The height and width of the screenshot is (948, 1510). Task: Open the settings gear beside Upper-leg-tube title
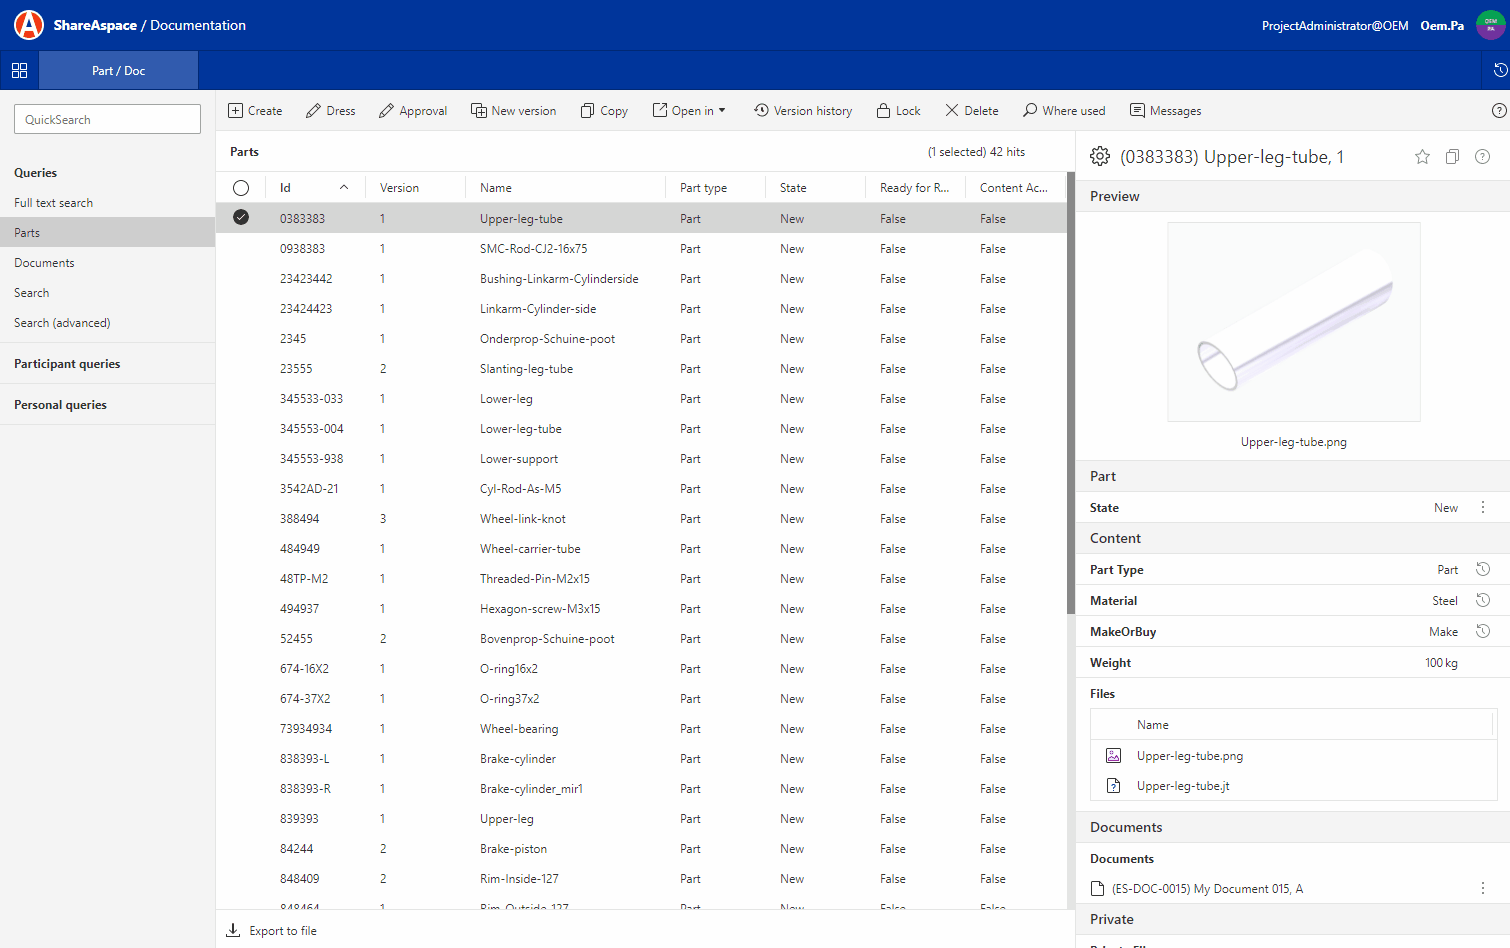pyautogui.click(x=1100, y=156)
